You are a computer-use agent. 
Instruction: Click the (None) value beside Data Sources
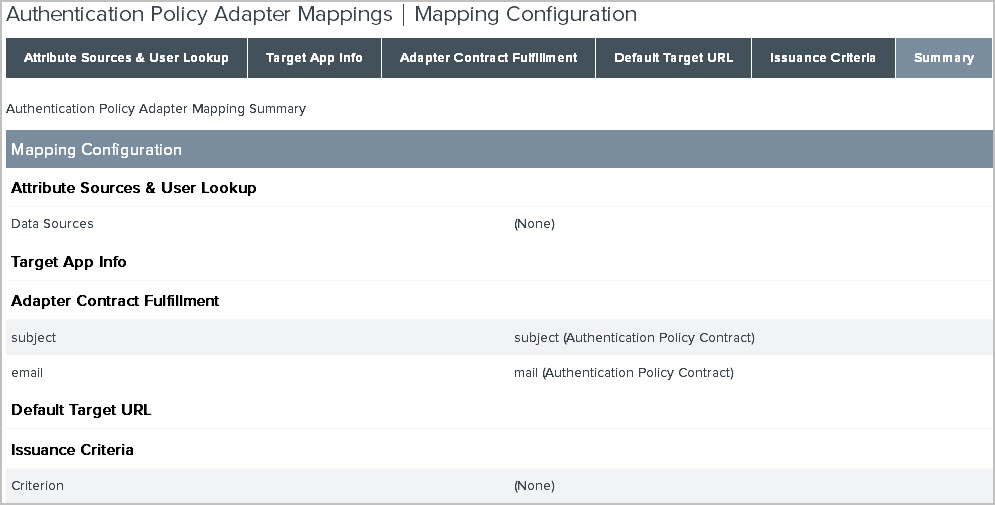click(x=534, y=224)
